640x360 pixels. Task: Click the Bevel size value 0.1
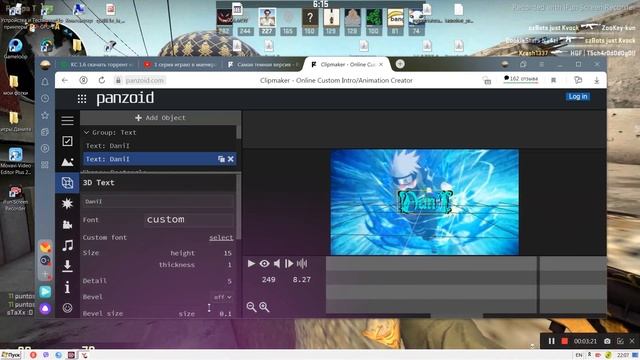click(226, 313)
